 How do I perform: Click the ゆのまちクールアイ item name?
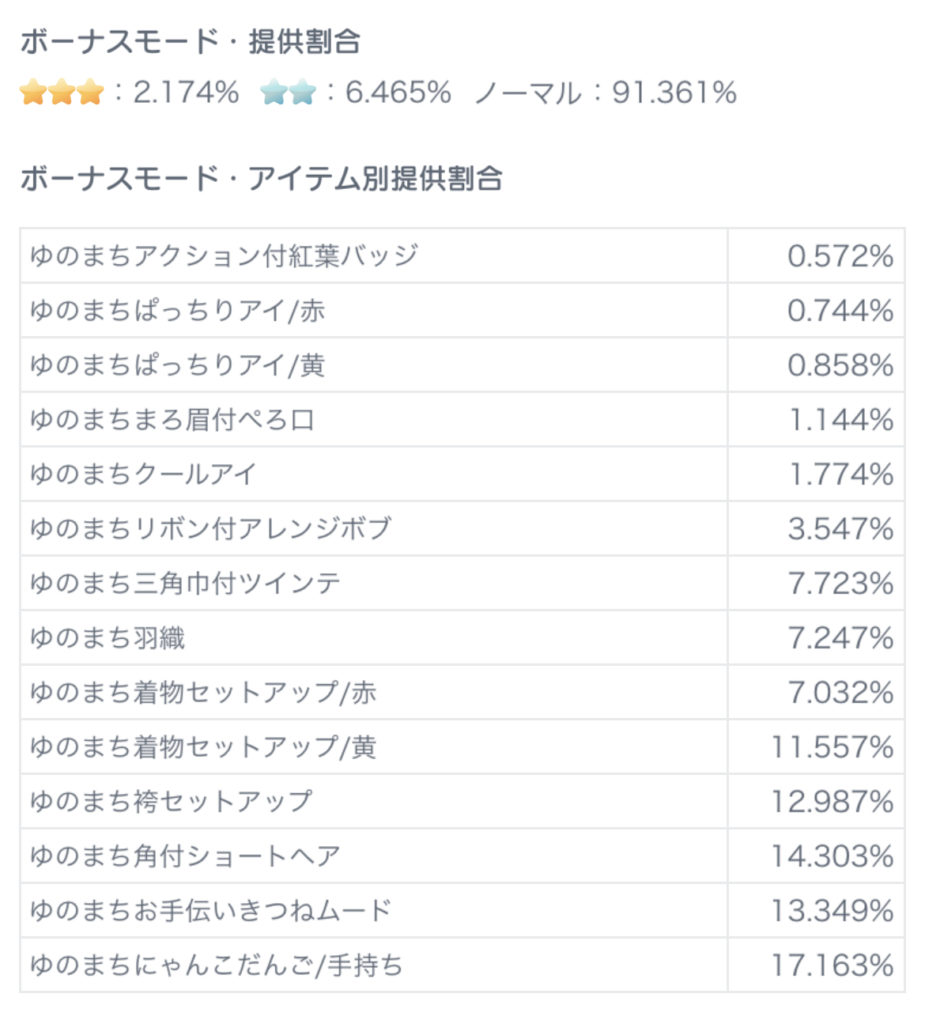143,474
